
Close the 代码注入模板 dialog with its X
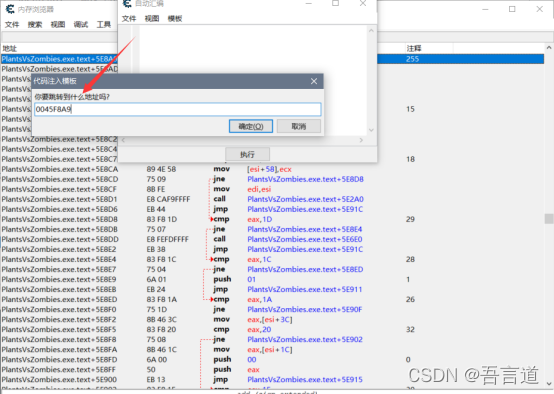point(314,81)
